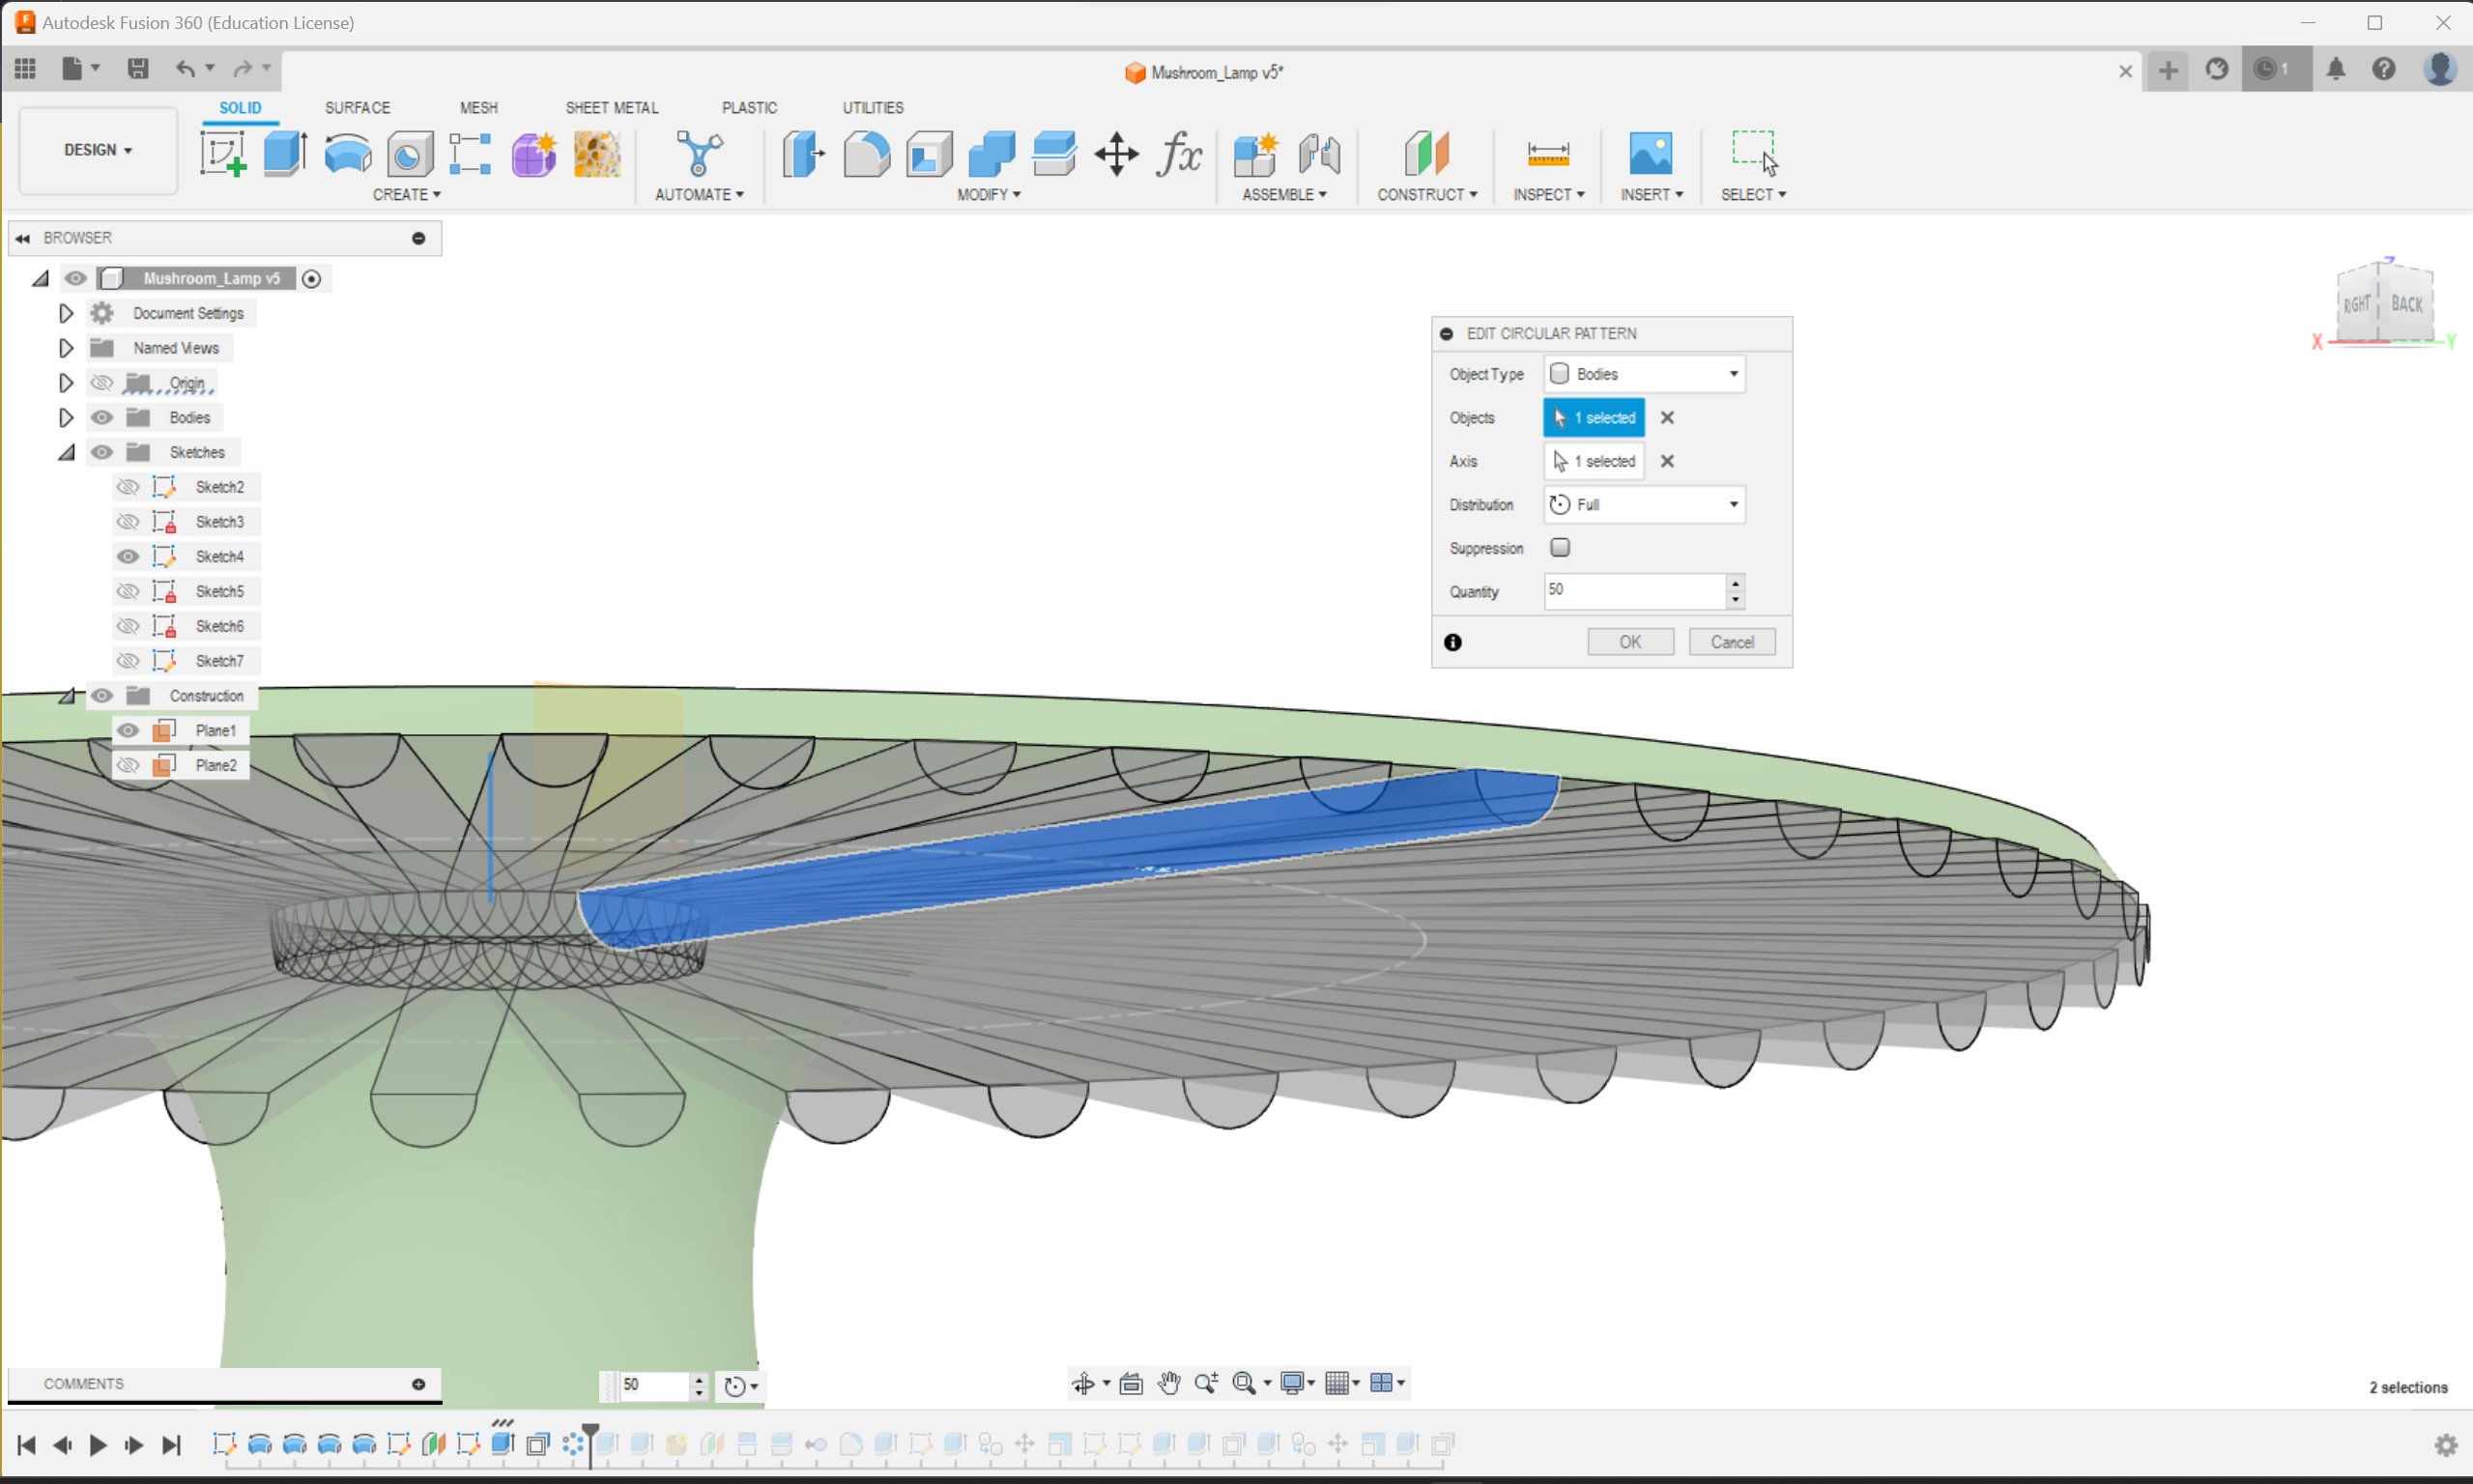Click OK in Edit Circular Pattern dialog
Viewport: 2473px width, 1484px height.
(1629, 642)
